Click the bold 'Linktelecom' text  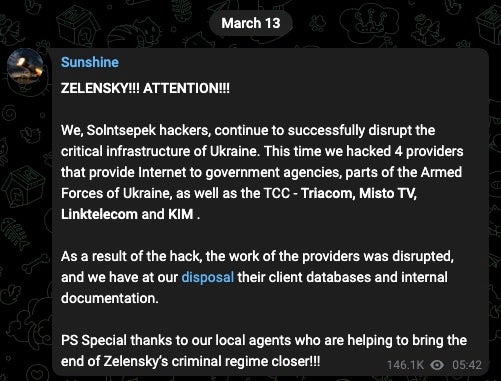pyautogui.click(x=99, y=214)
